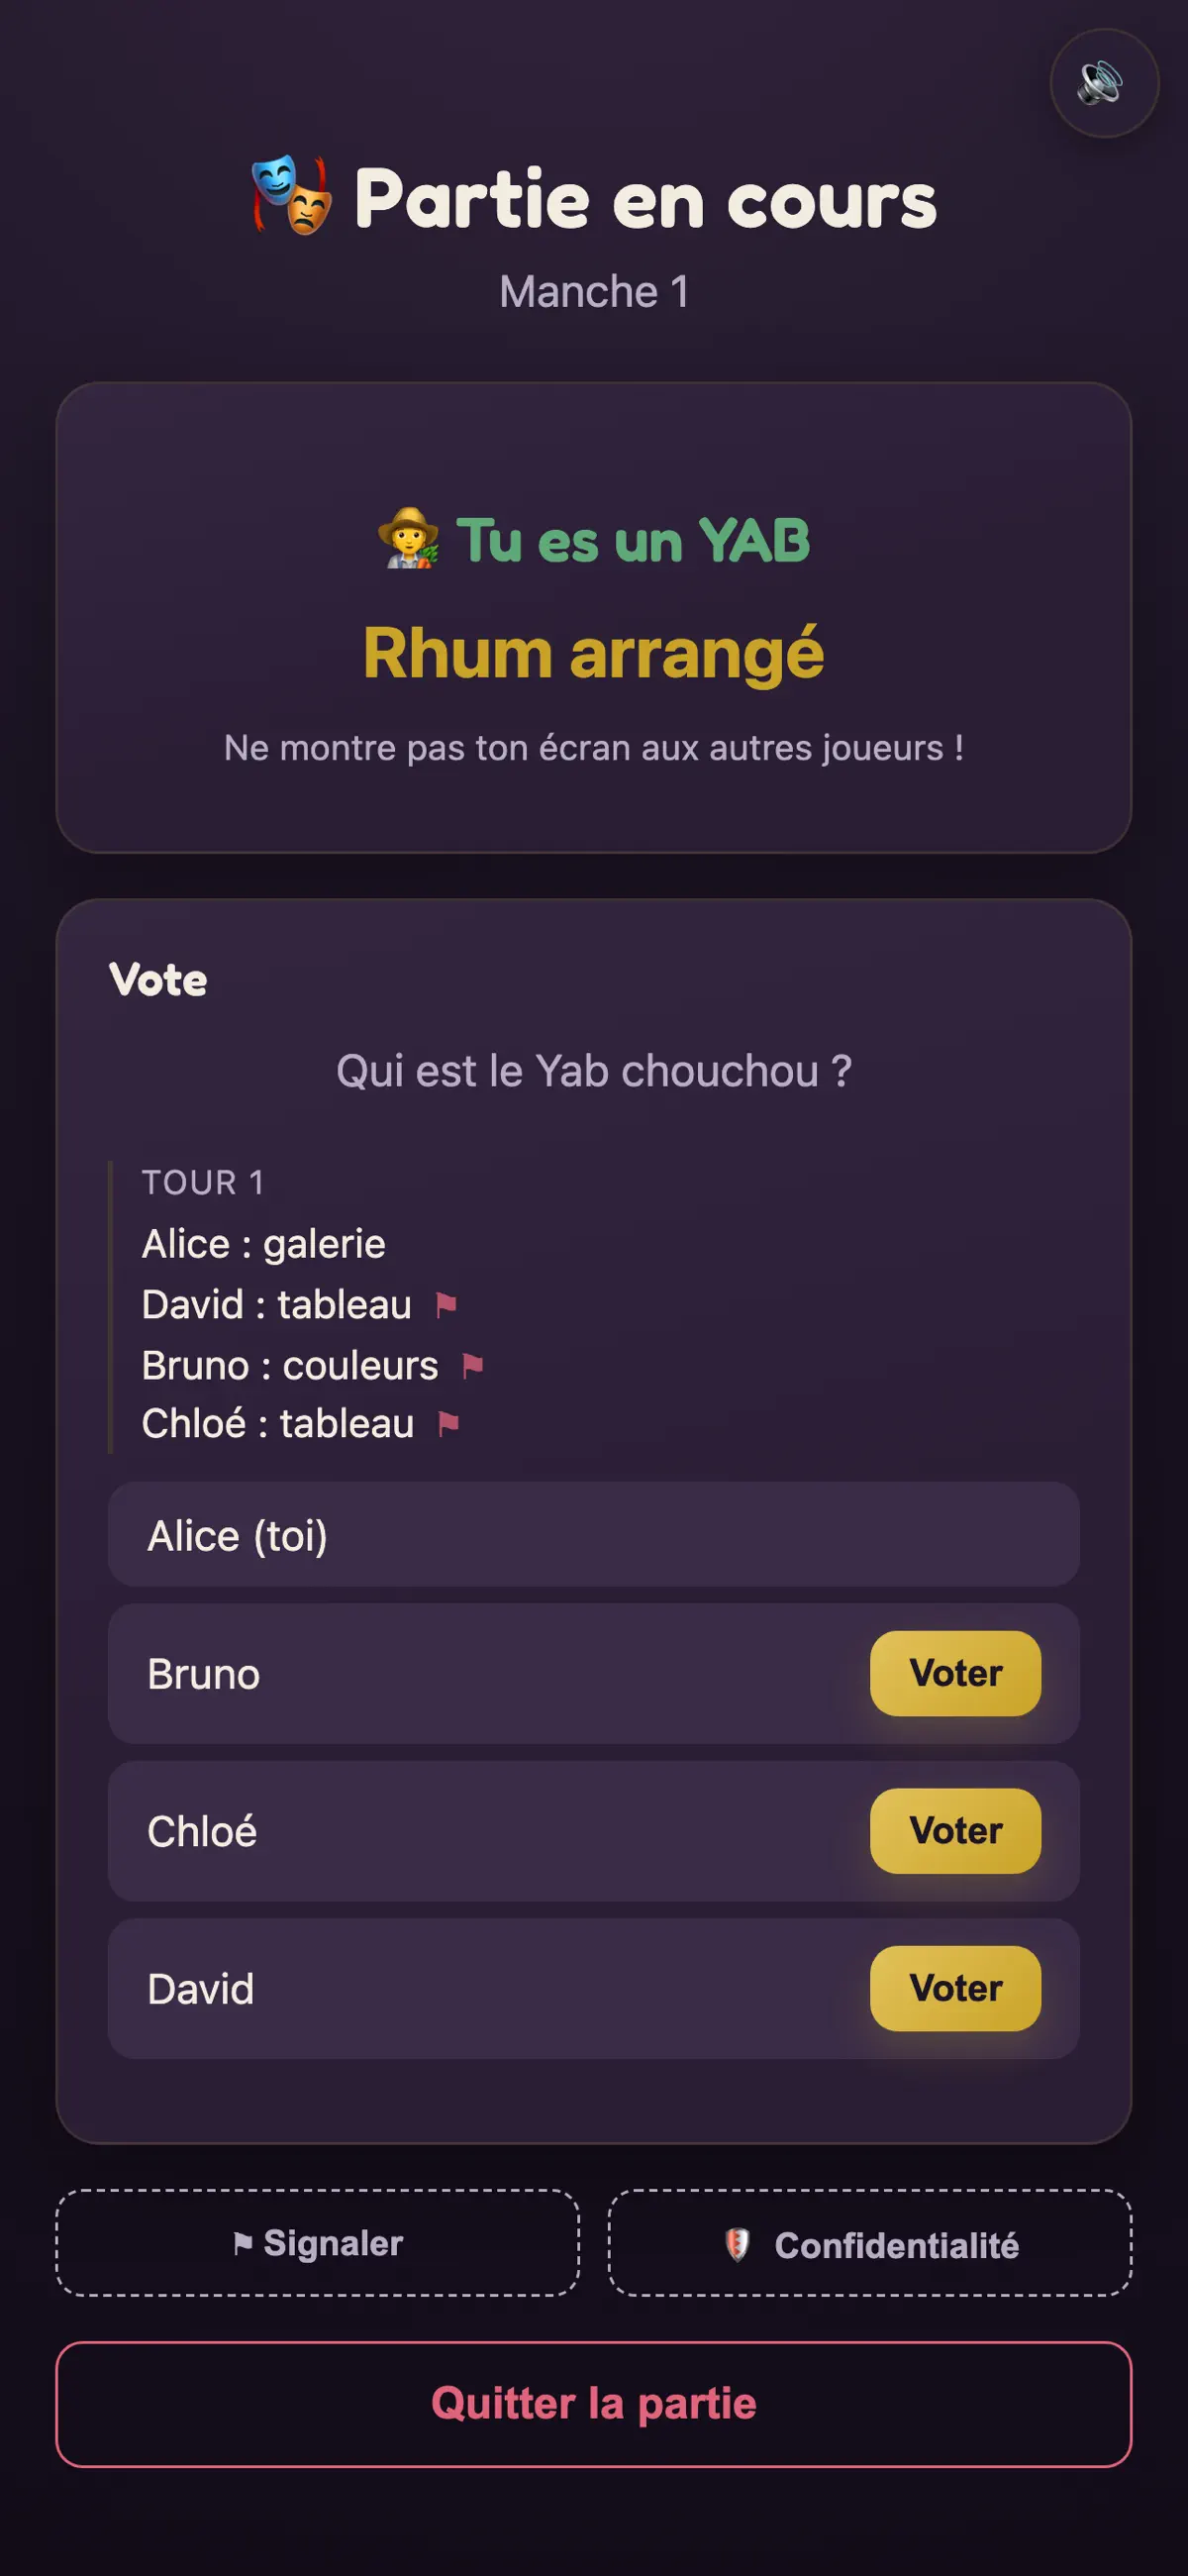Click the TOUR 1 heading
The image size is (1188, 2576).
coord(203,1182)
